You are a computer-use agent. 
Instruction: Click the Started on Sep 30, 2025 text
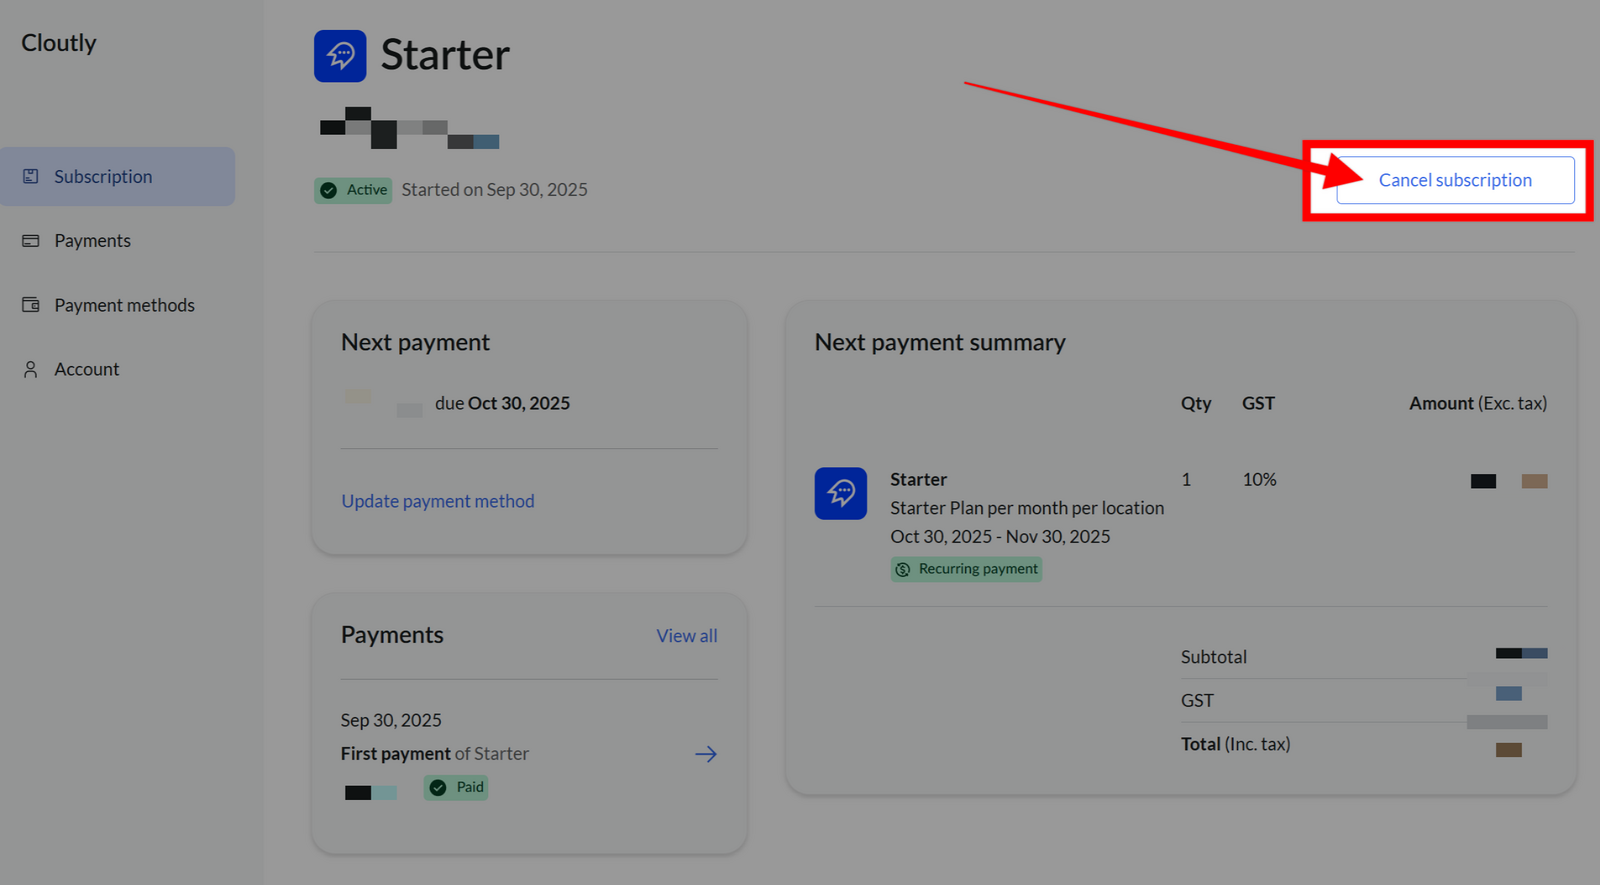(x=494, y=190)
